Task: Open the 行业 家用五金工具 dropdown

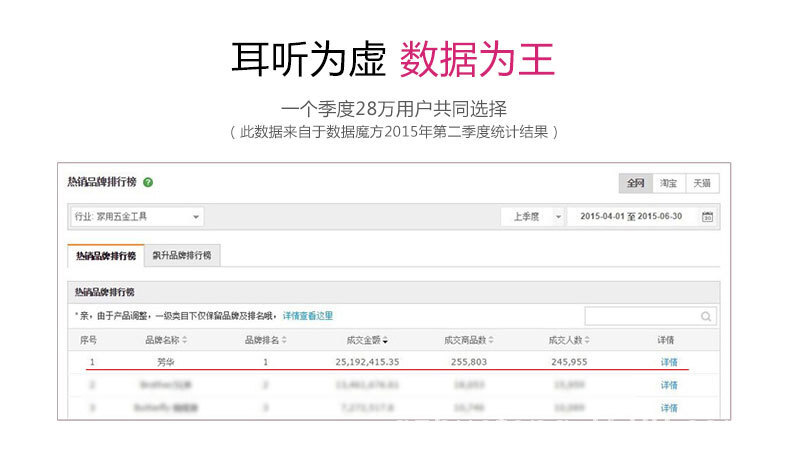Action: tap(137, 217)
